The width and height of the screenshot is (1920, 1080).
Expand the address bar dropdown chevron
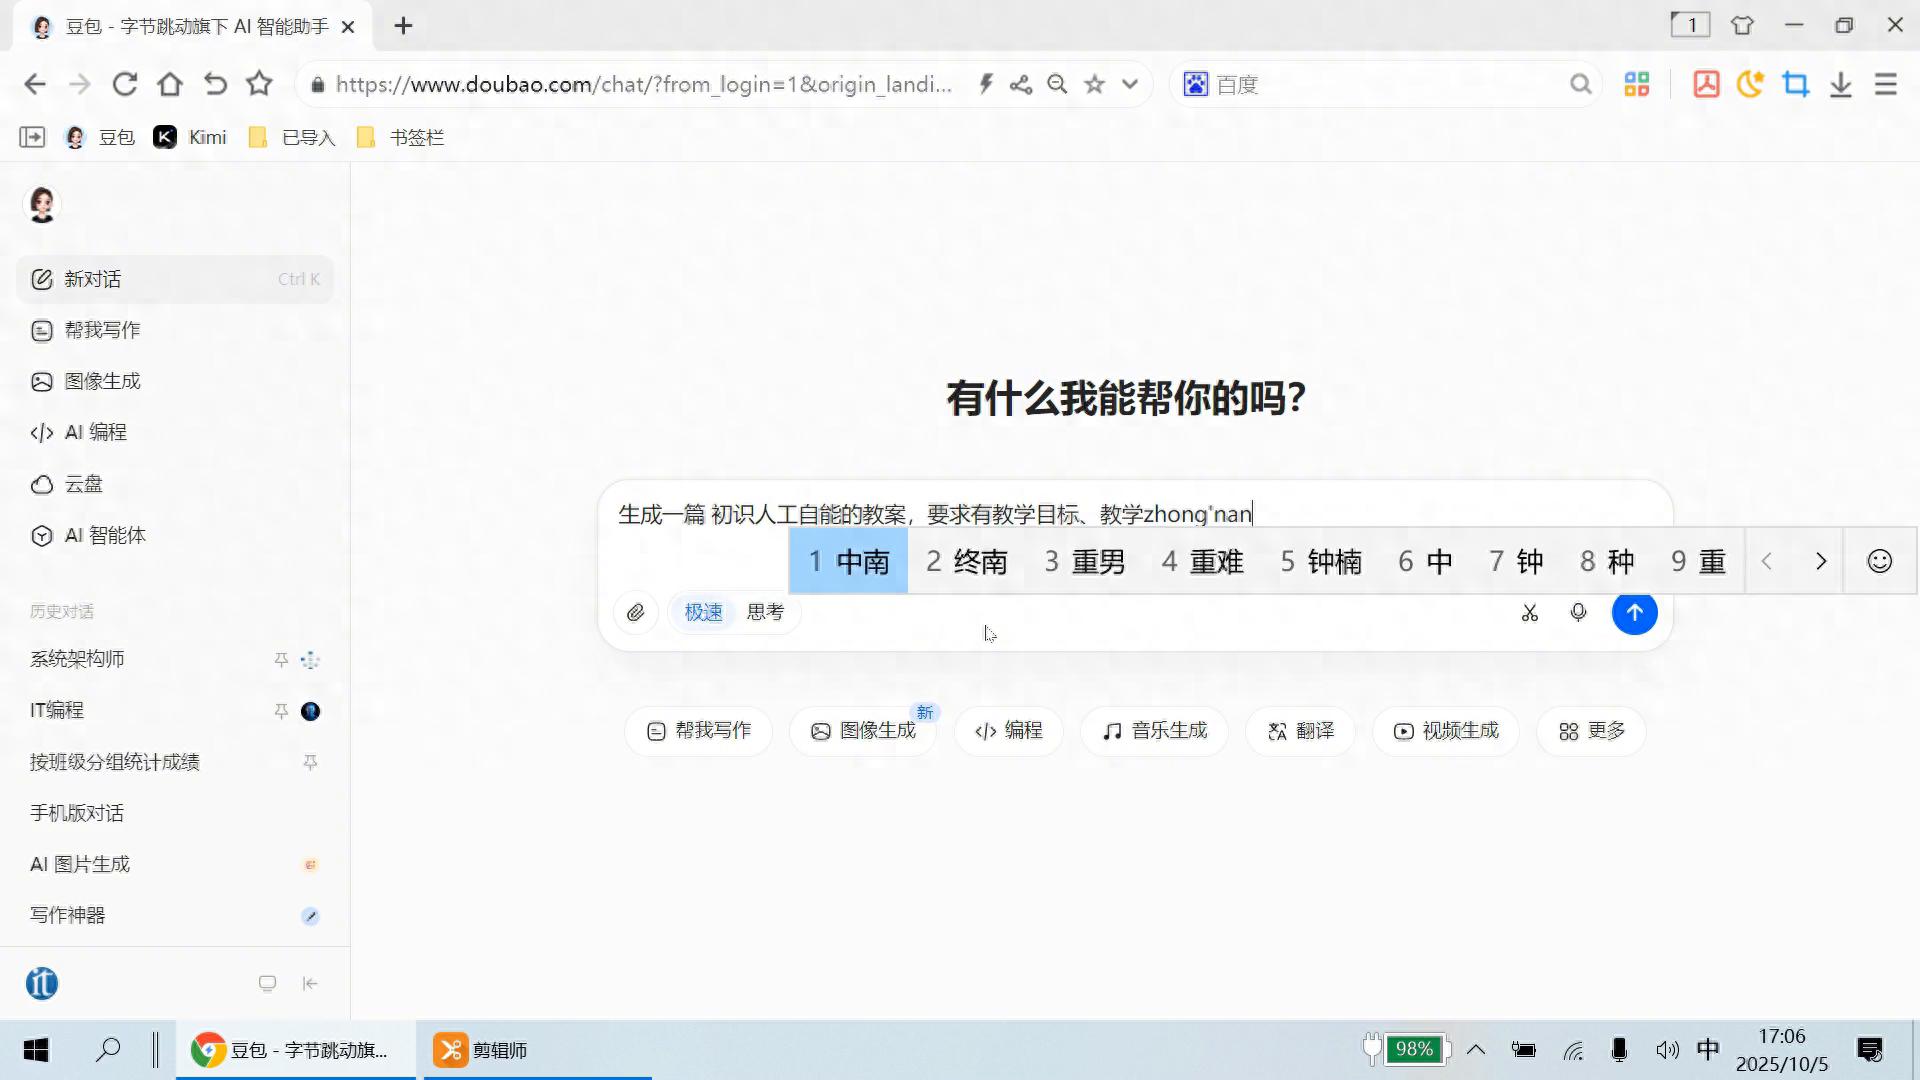(x=1130, y=85)
